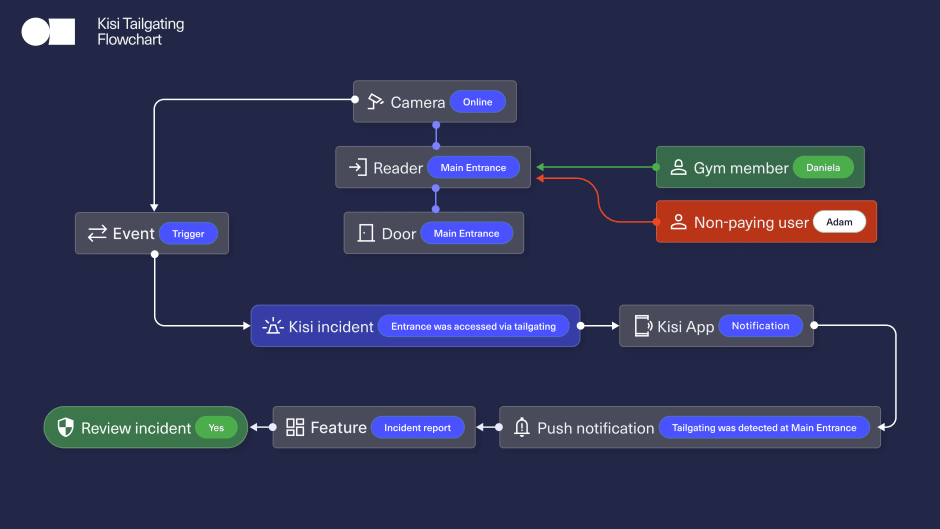
Task: Click the 'Tailgating was detected at Main Entrance' badge
Action: point(764,428)
